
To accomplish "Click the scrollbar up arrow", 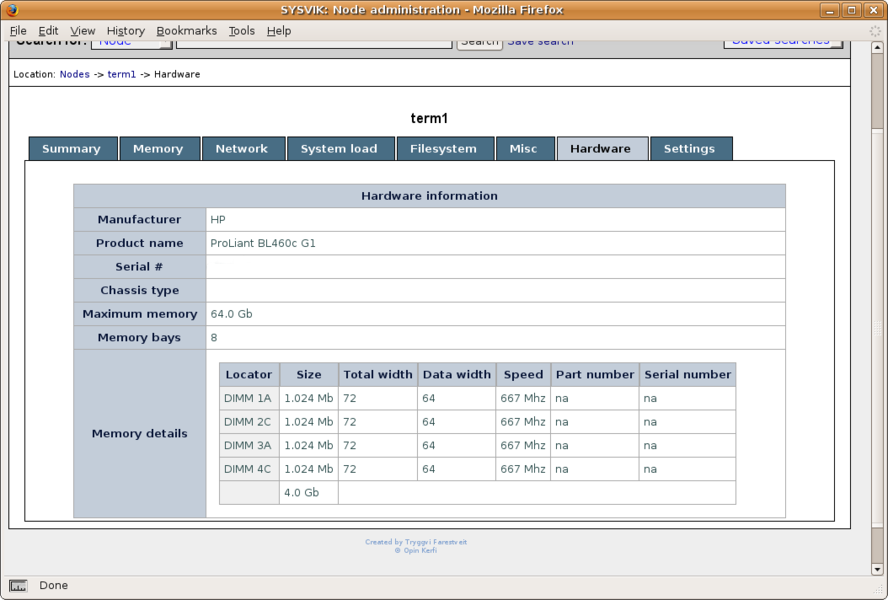I will (877, 48).
